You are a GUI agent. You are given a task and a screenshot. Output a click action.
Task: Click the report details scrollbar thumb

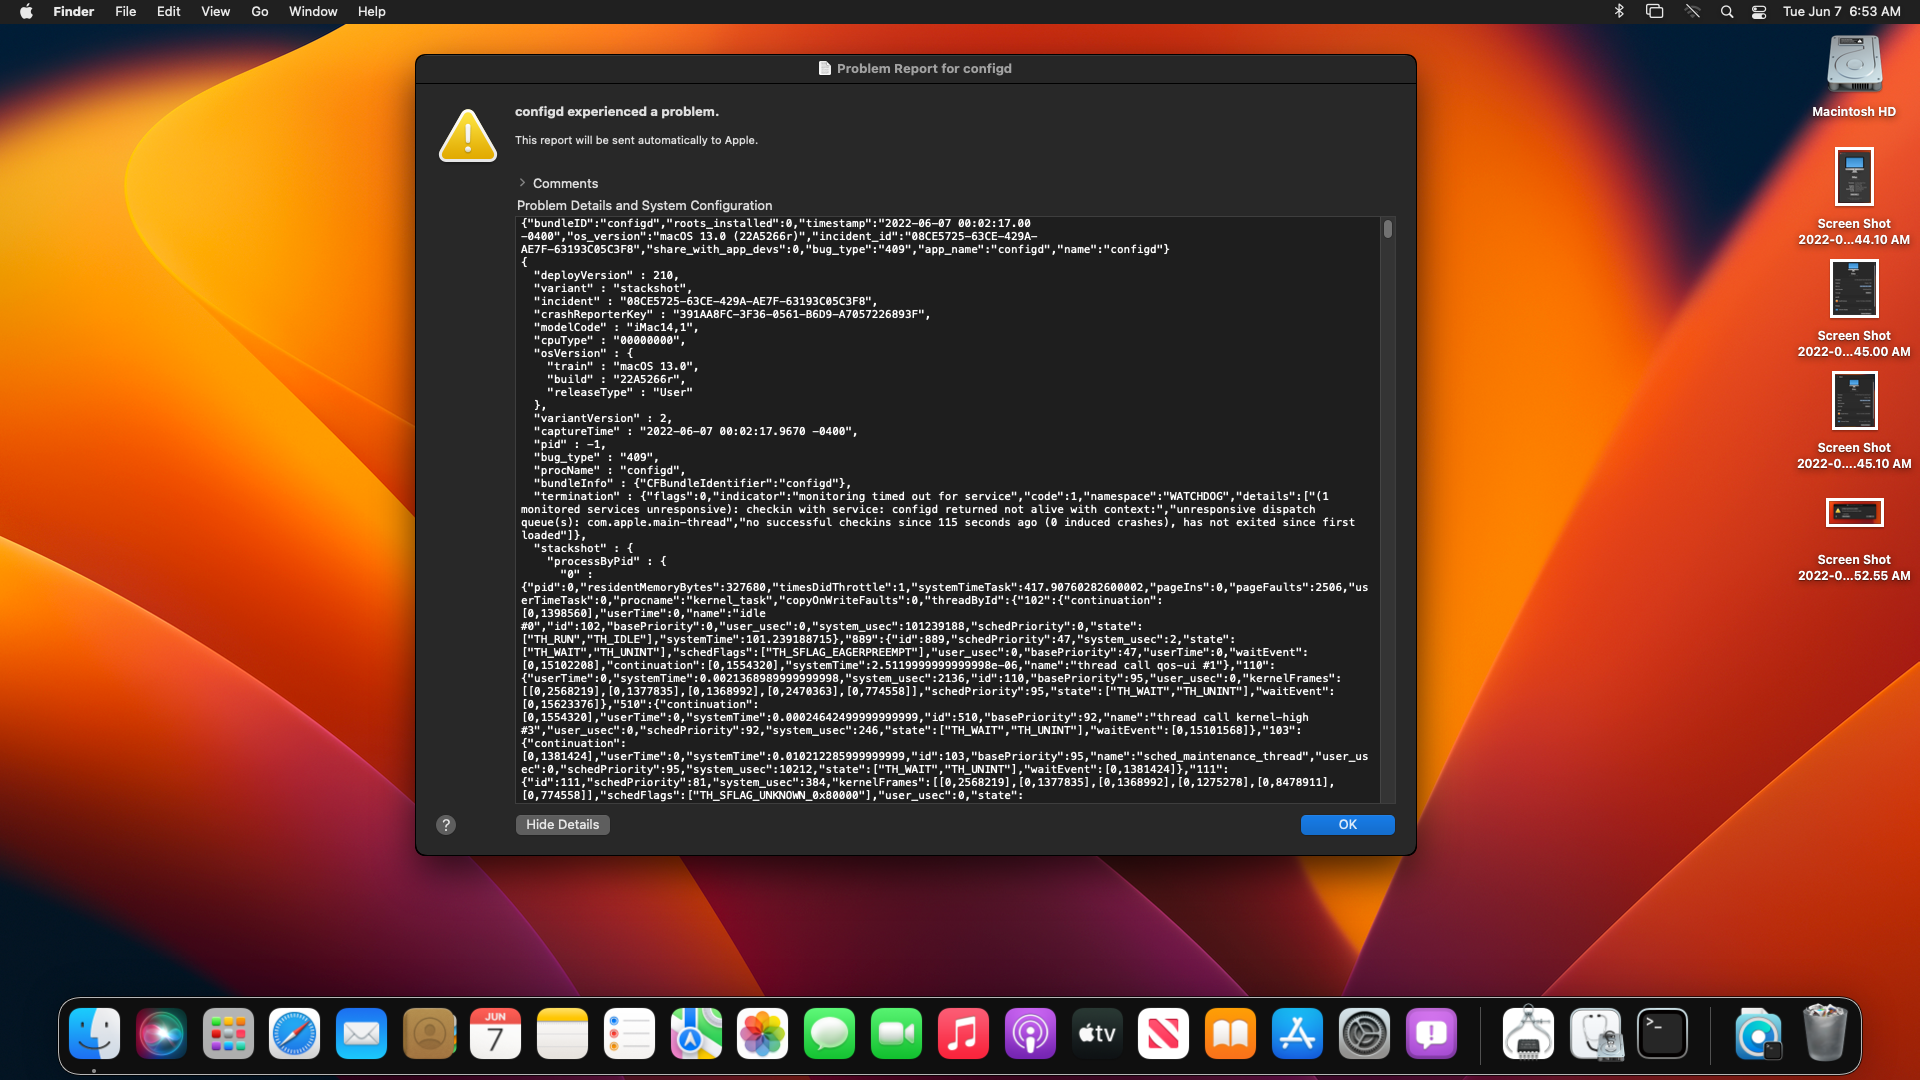coord(1388,230)
